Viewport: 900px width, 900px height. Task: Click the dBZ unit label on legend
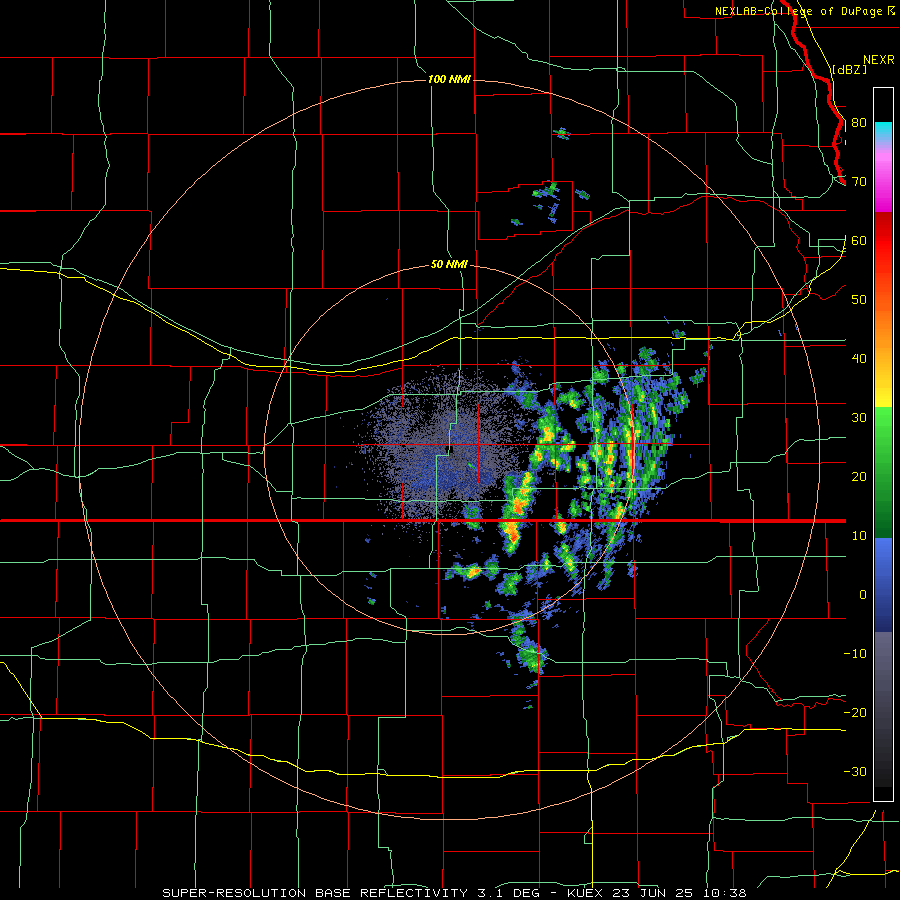[x=849, y=69]
